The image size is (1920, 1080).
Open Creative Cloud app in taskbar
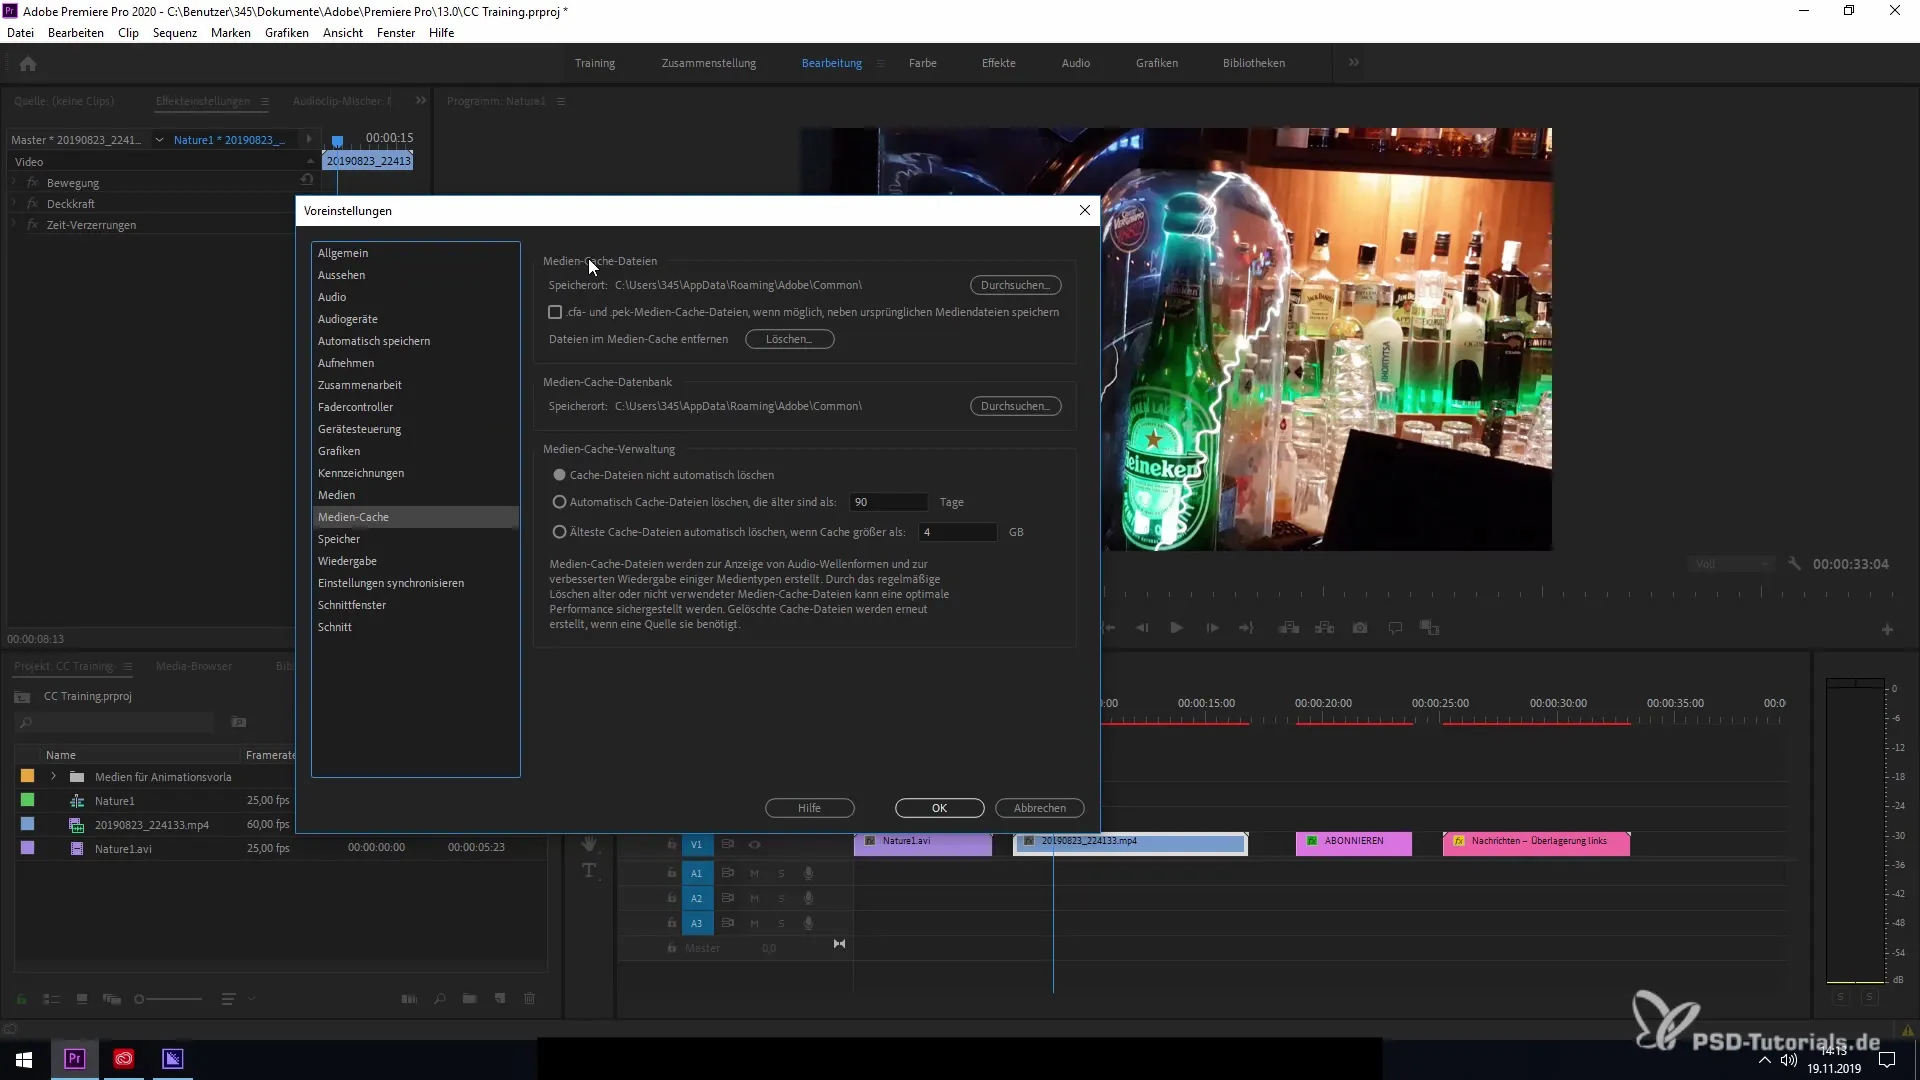124,1059
